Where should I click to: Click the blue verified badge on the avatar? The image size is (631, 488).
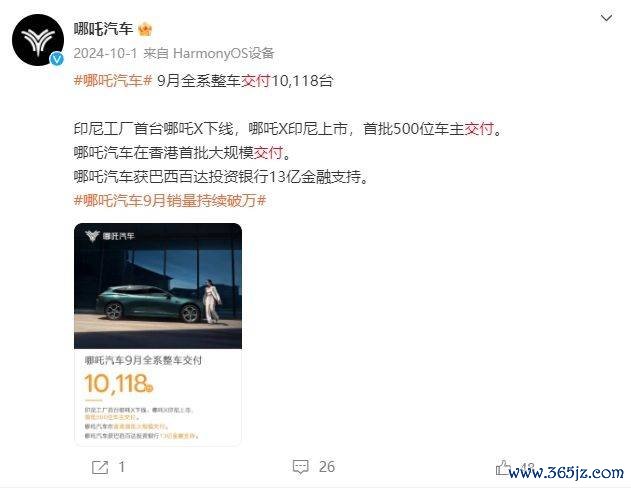pos(57,59)
